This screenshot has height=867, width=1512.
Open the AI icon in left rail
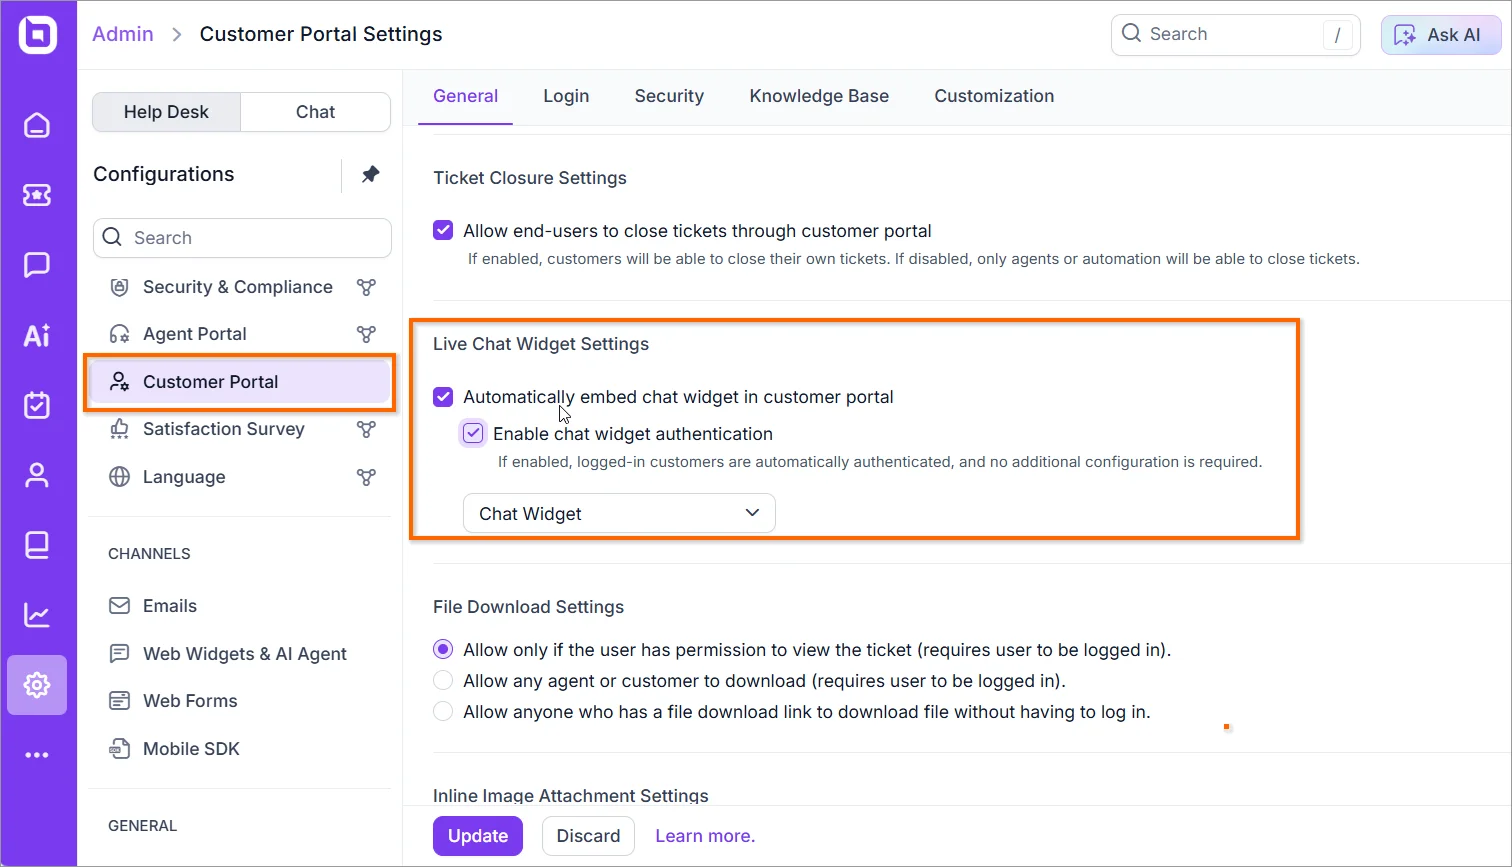pyautogui.click(x=37, y=335)
